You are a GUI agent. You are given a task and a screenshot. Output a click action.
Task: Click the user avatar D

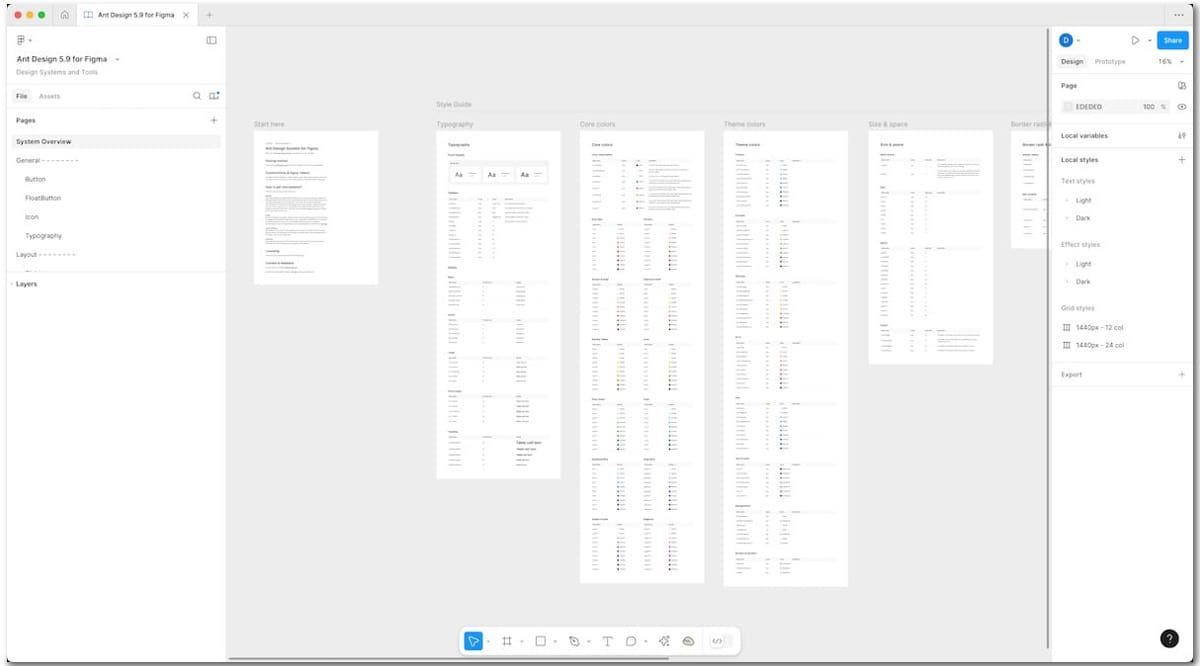(x=1066, y=40)
